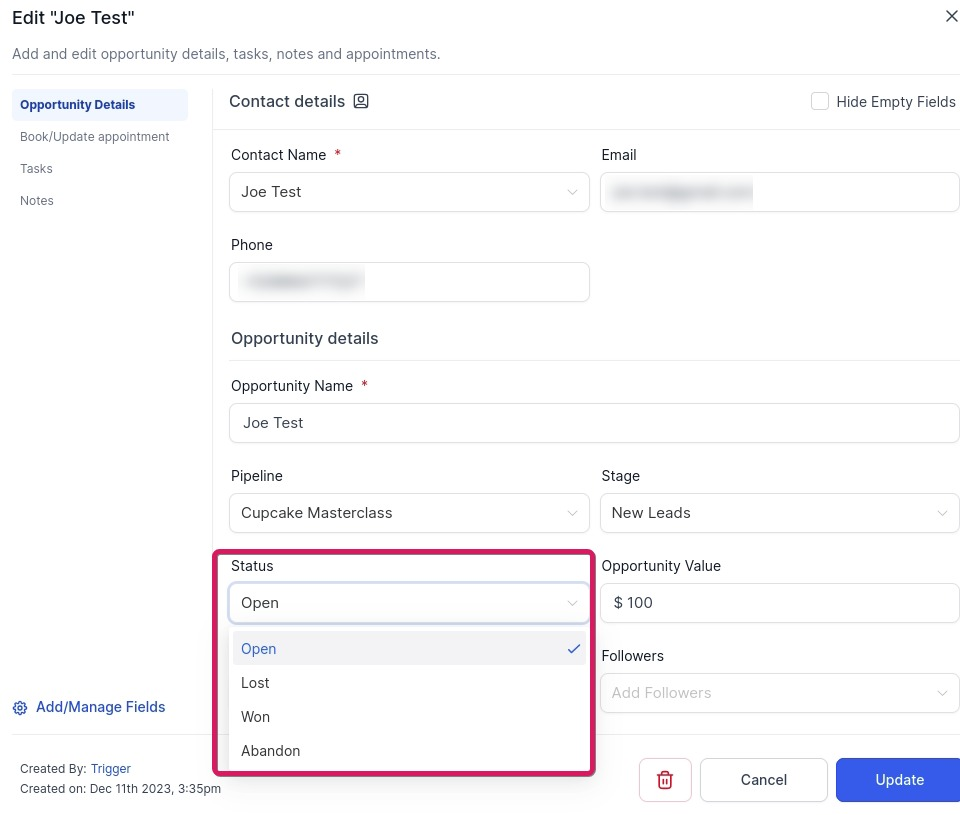Click the Opportunity Value field
This screenshot has height=815, width=960.
coord(779,603)
